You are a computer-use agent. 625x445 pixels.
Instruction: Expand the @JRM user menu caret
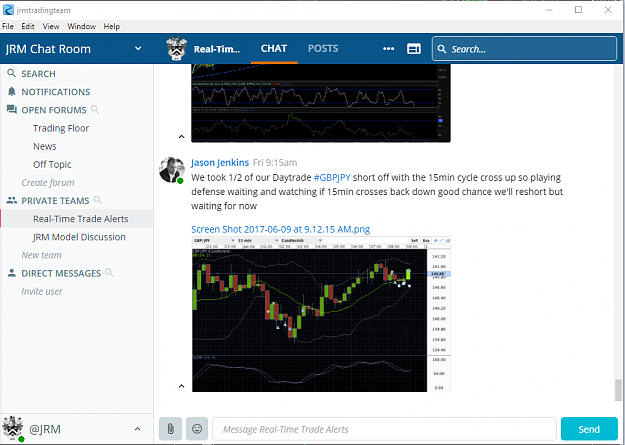[138, 429]
